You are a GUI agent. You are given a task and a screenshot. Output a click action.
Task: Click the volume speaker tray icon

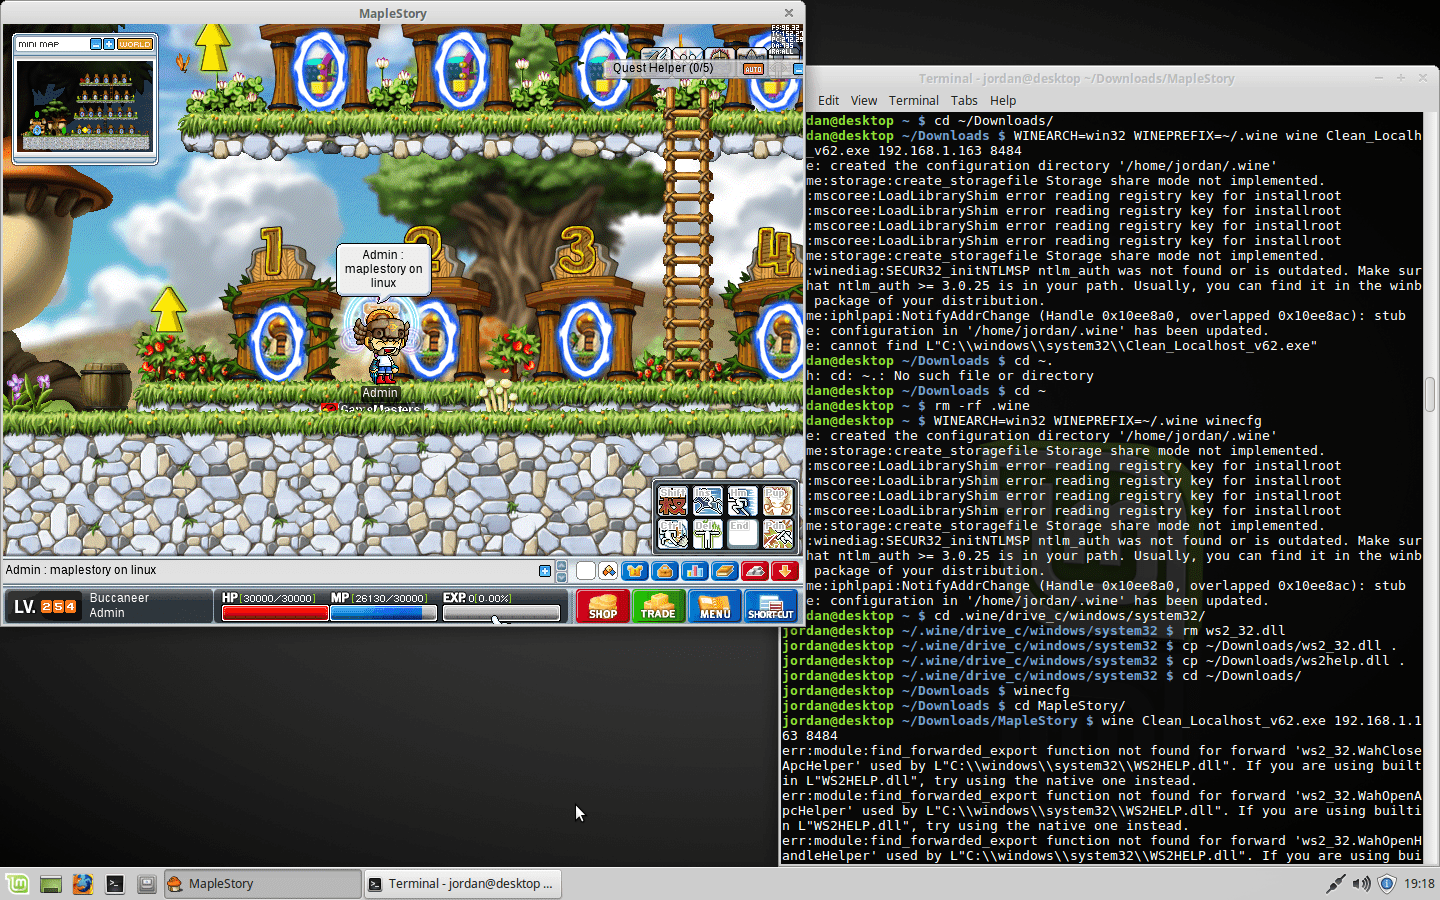tap(1361, 884)
